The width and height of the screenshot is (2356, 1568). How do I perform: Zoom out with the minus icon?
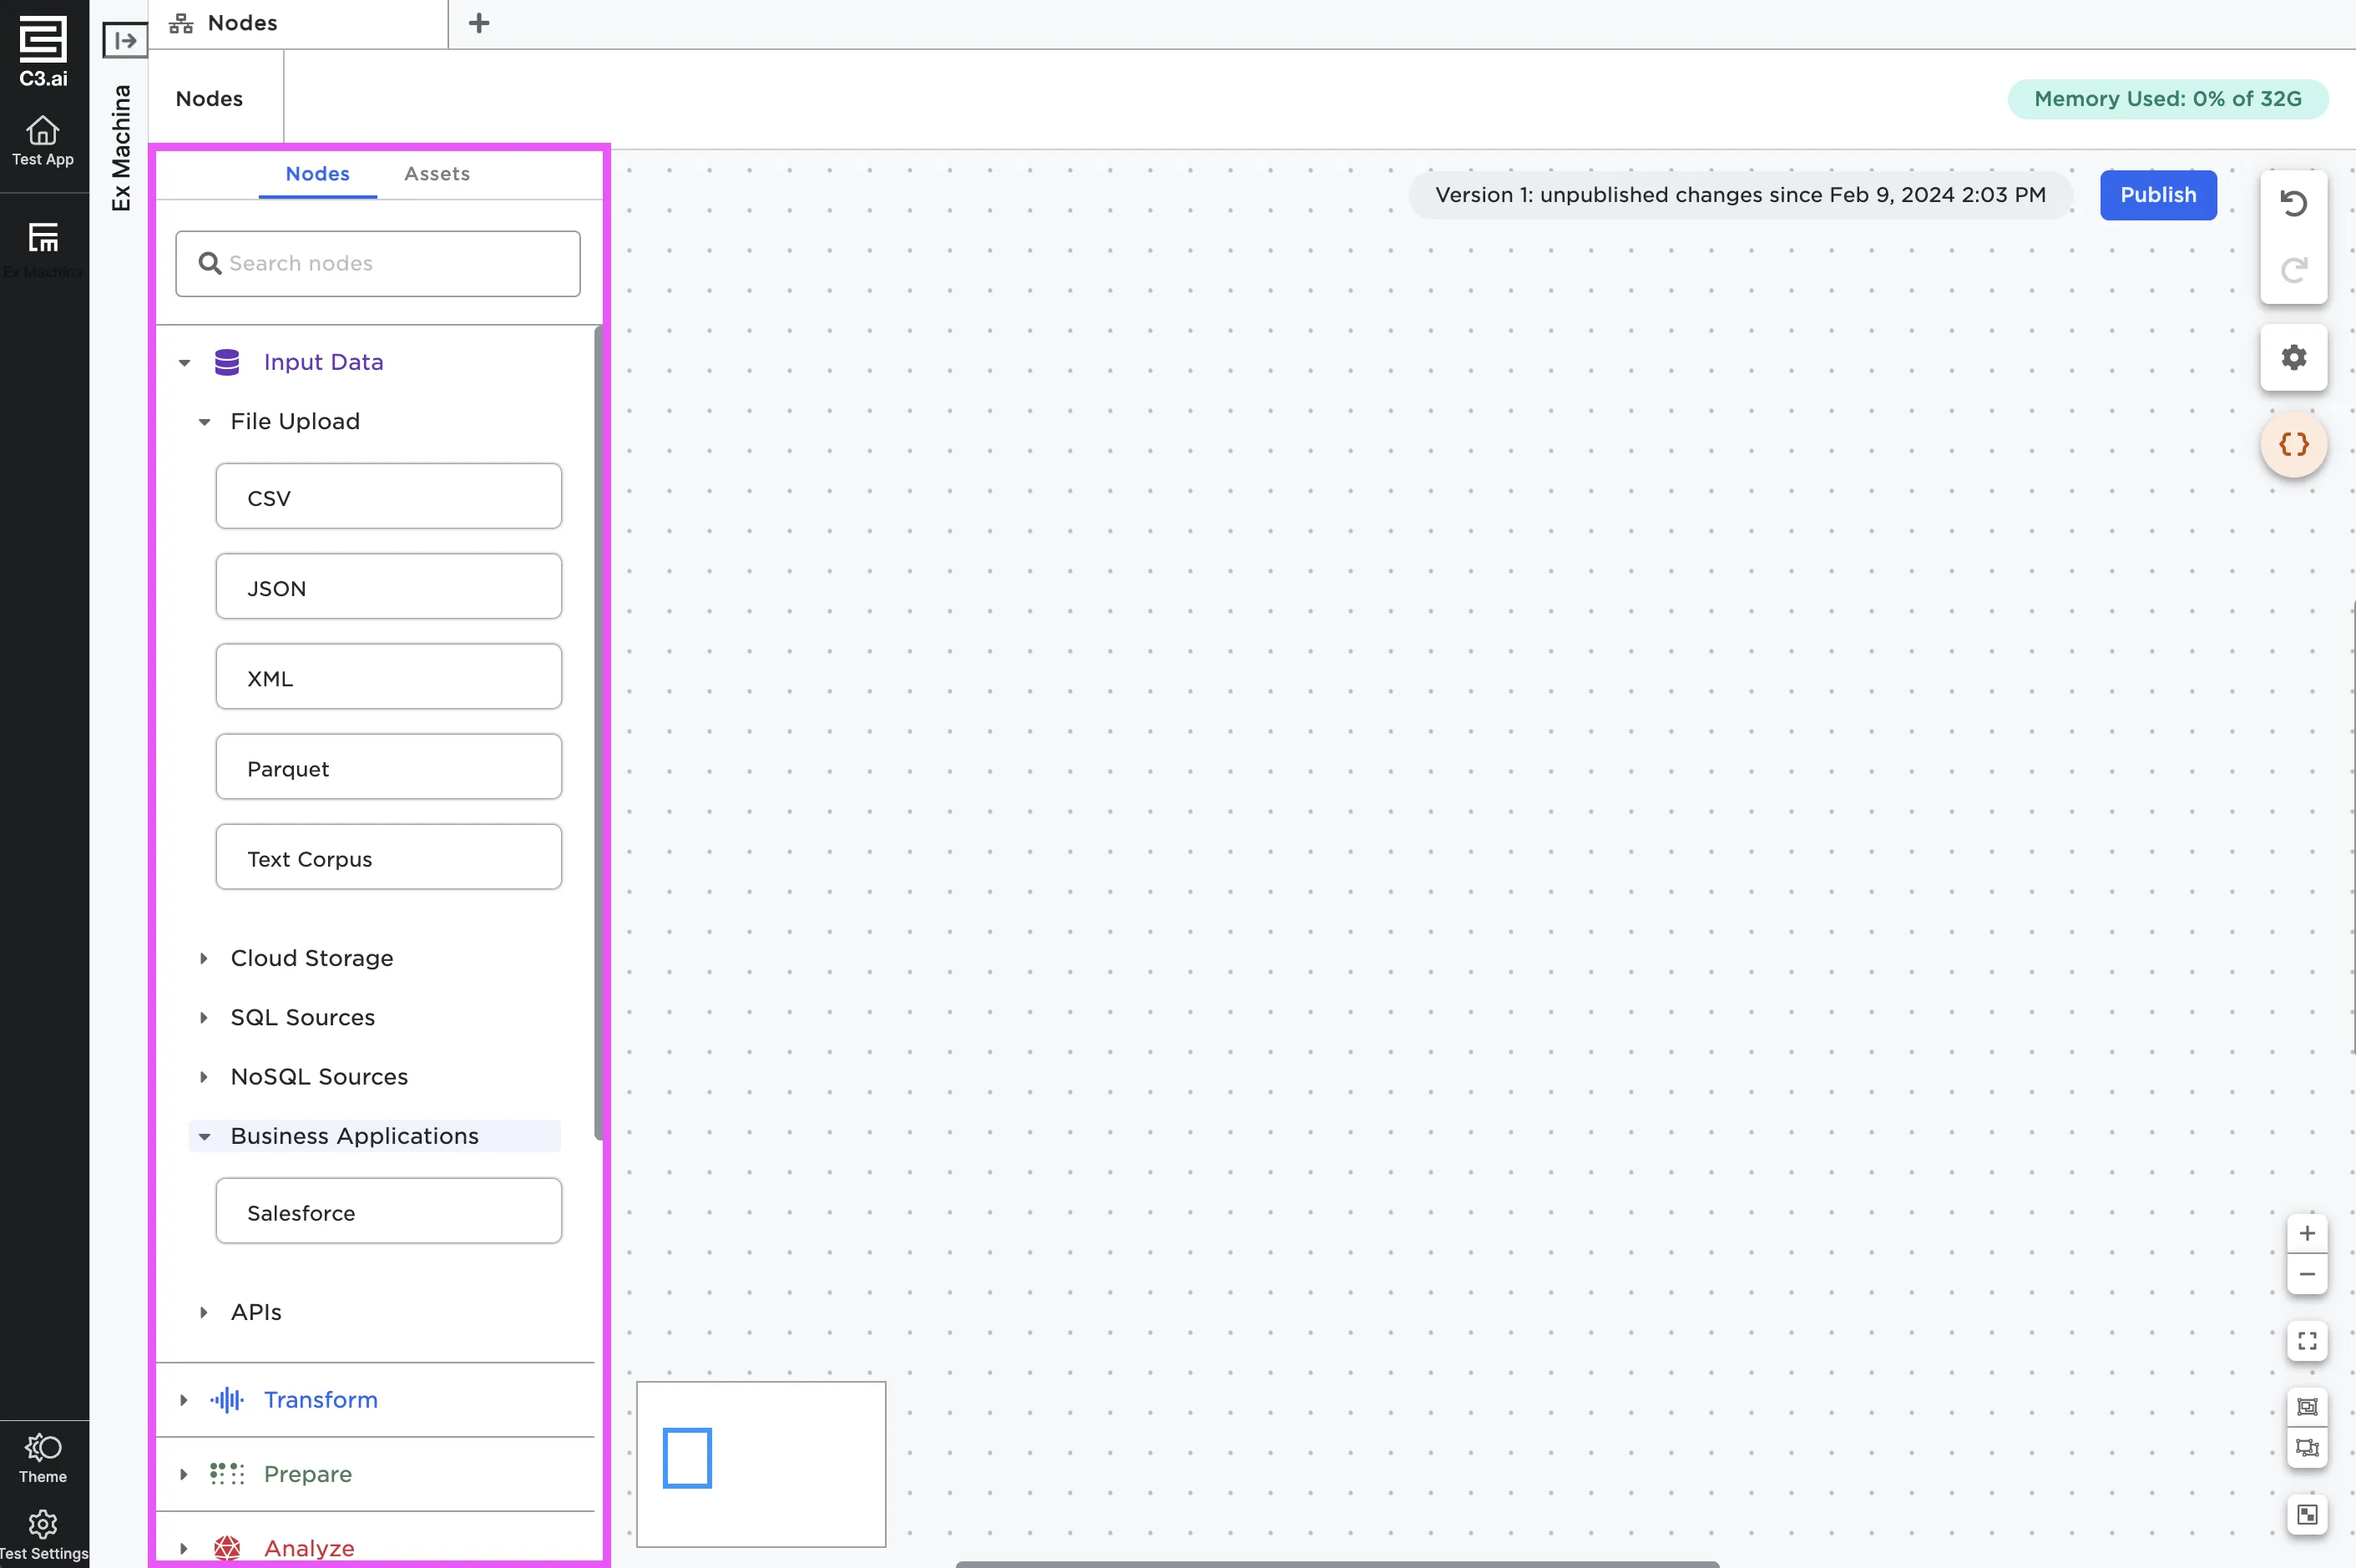2306,1274
